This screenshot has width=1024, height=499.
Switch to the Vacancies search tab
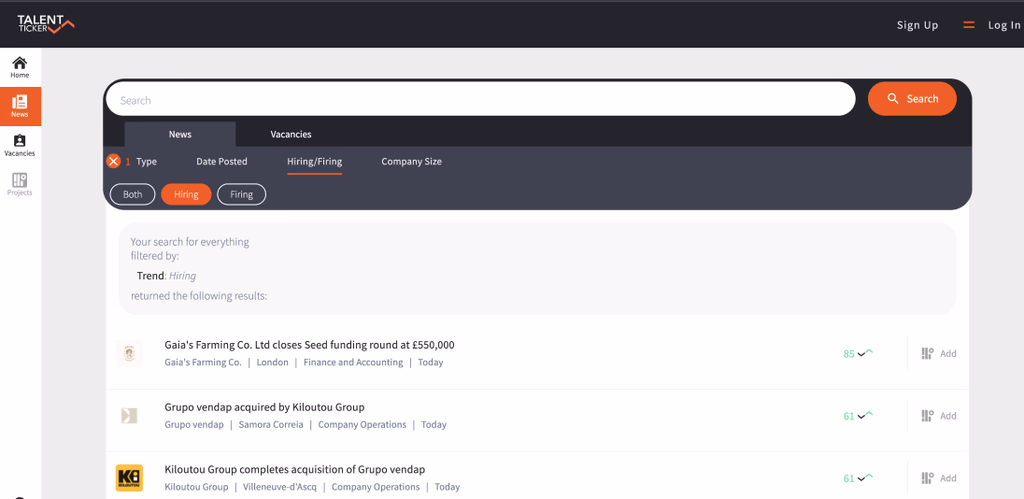click(291, 134)
